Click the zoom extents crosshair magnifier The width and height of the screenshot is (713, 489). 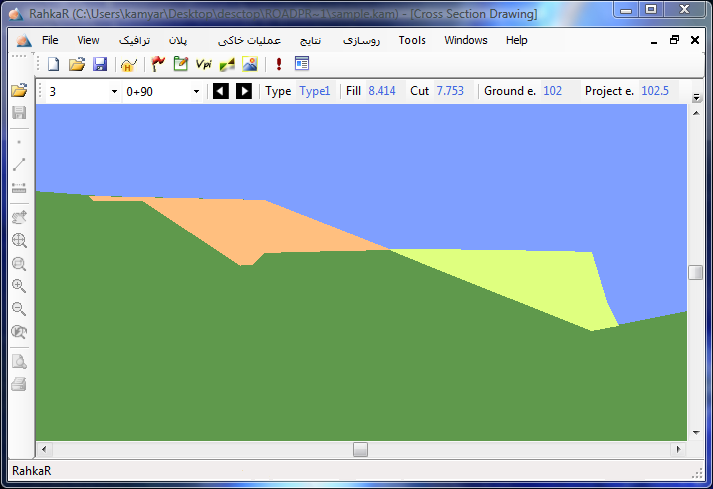[x=19, y=241]
